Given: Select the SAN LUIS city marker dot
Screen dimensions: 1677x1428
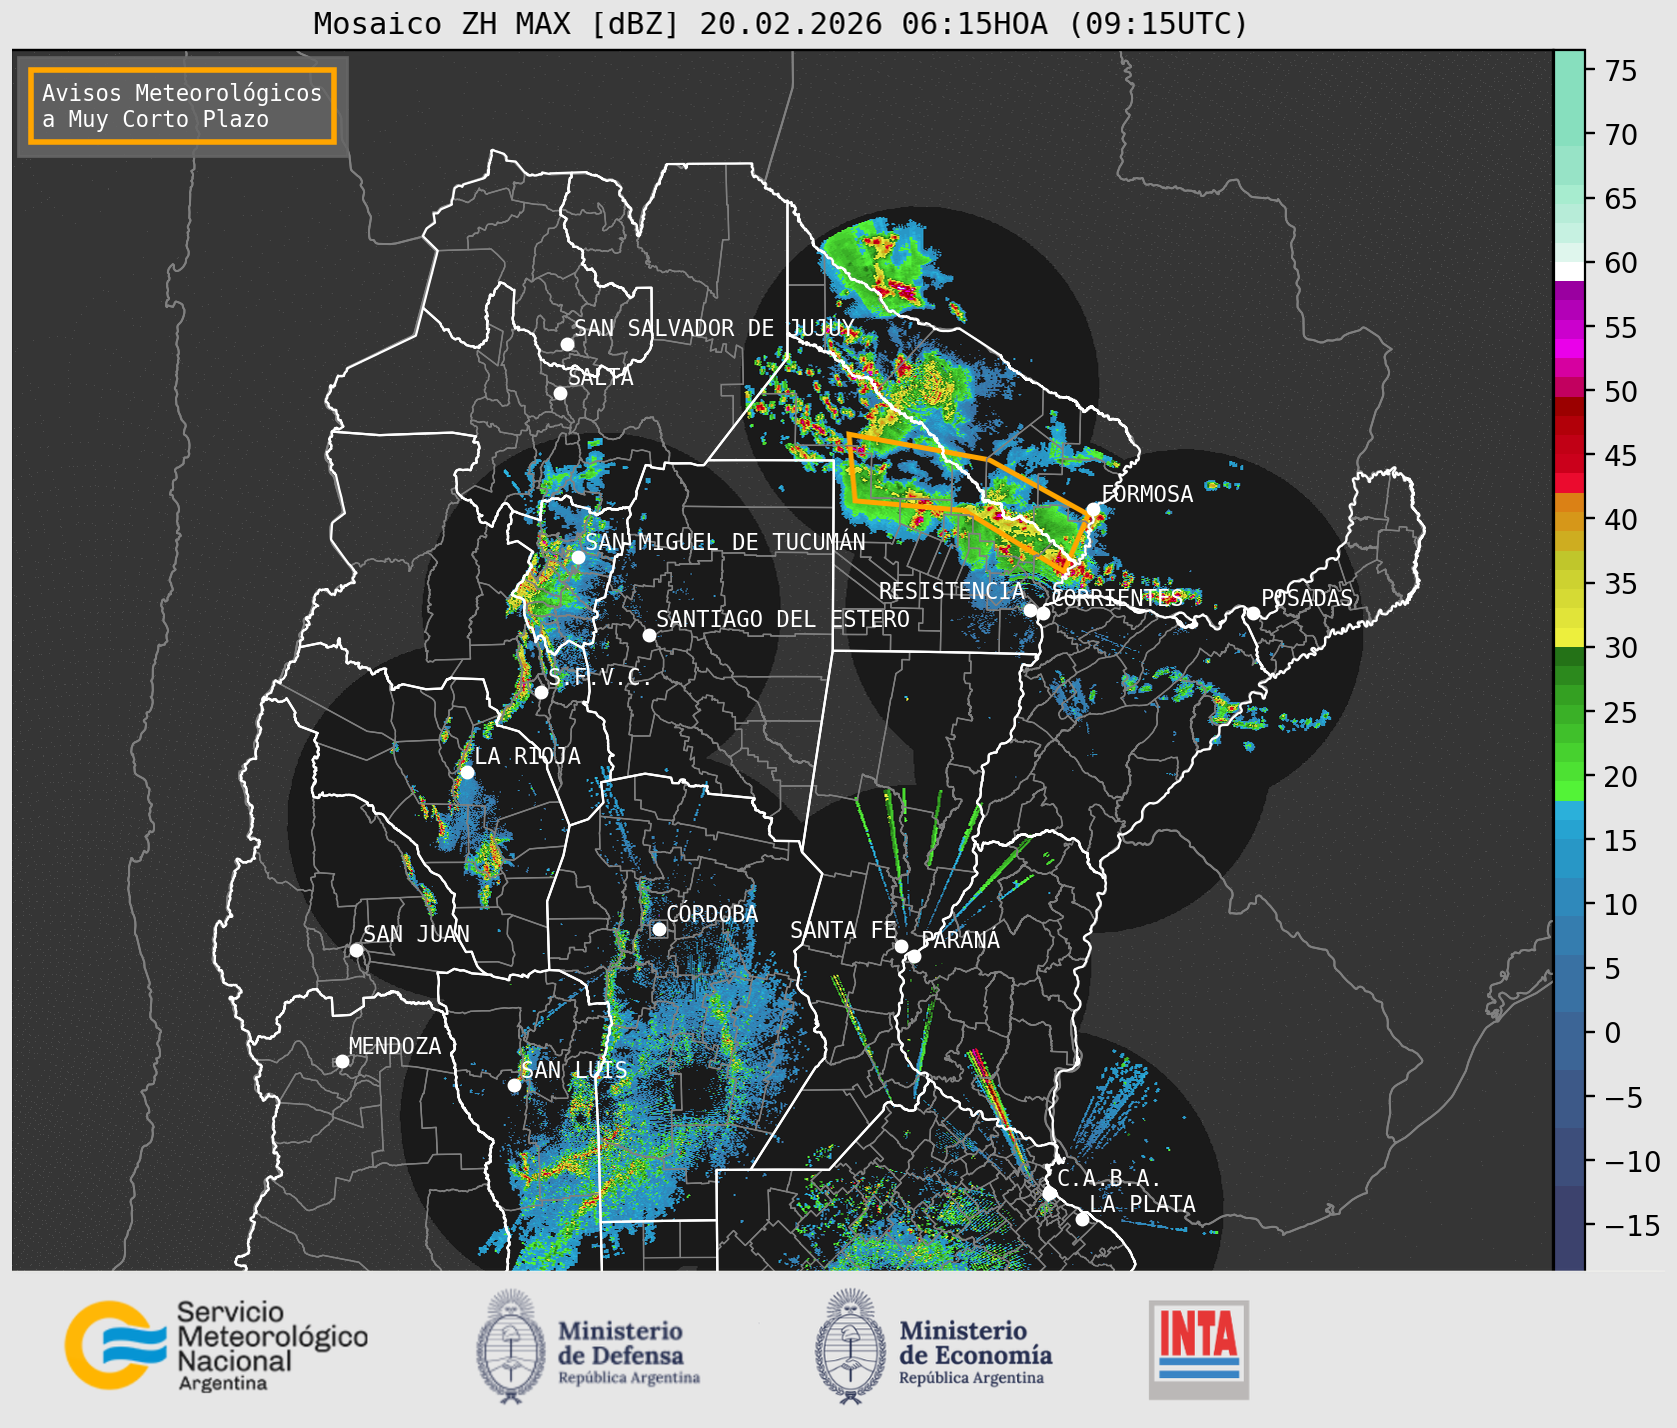Looking at the screenshot, I should coord(514,1085).
